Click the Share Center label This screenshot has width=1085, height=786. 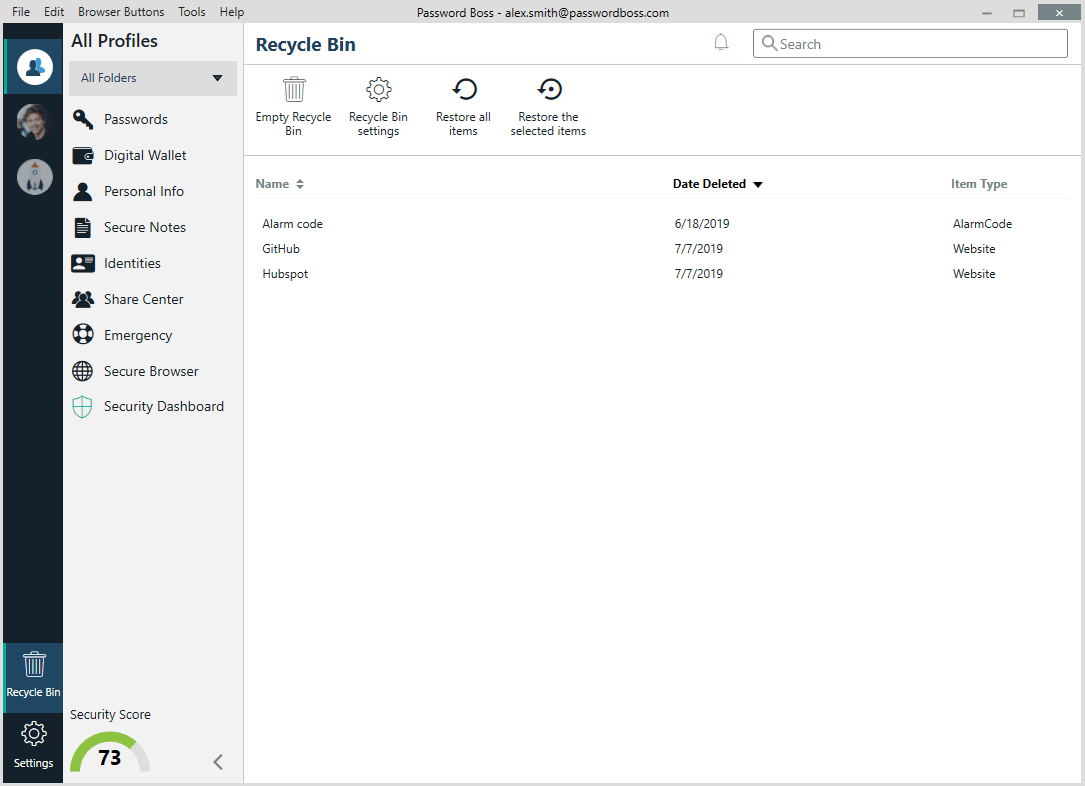click(x=143, y=299)
